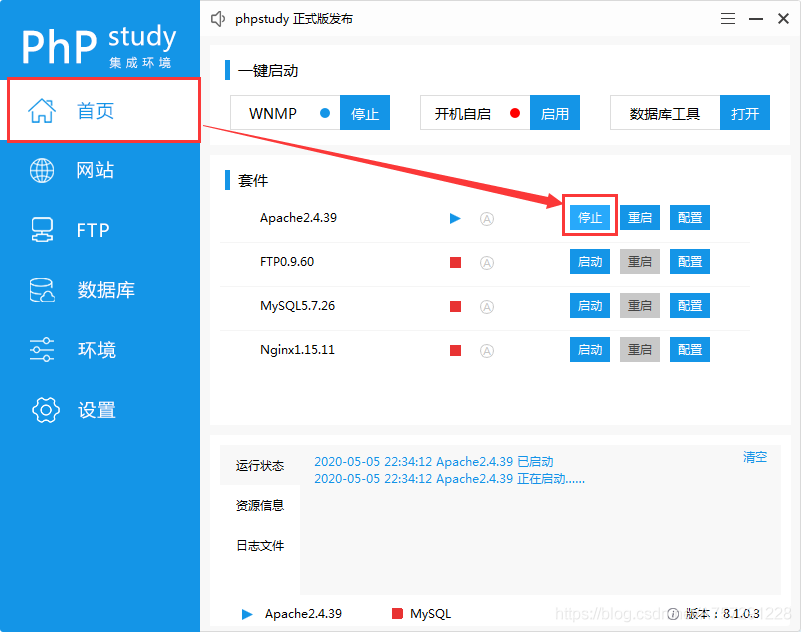Configure MySQL5.7.26

690,306
